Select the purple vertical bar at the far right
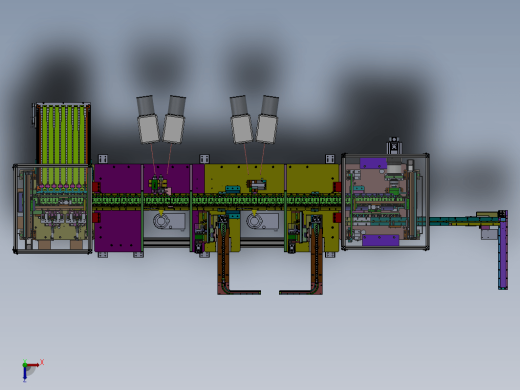 (x=503, y=250)
